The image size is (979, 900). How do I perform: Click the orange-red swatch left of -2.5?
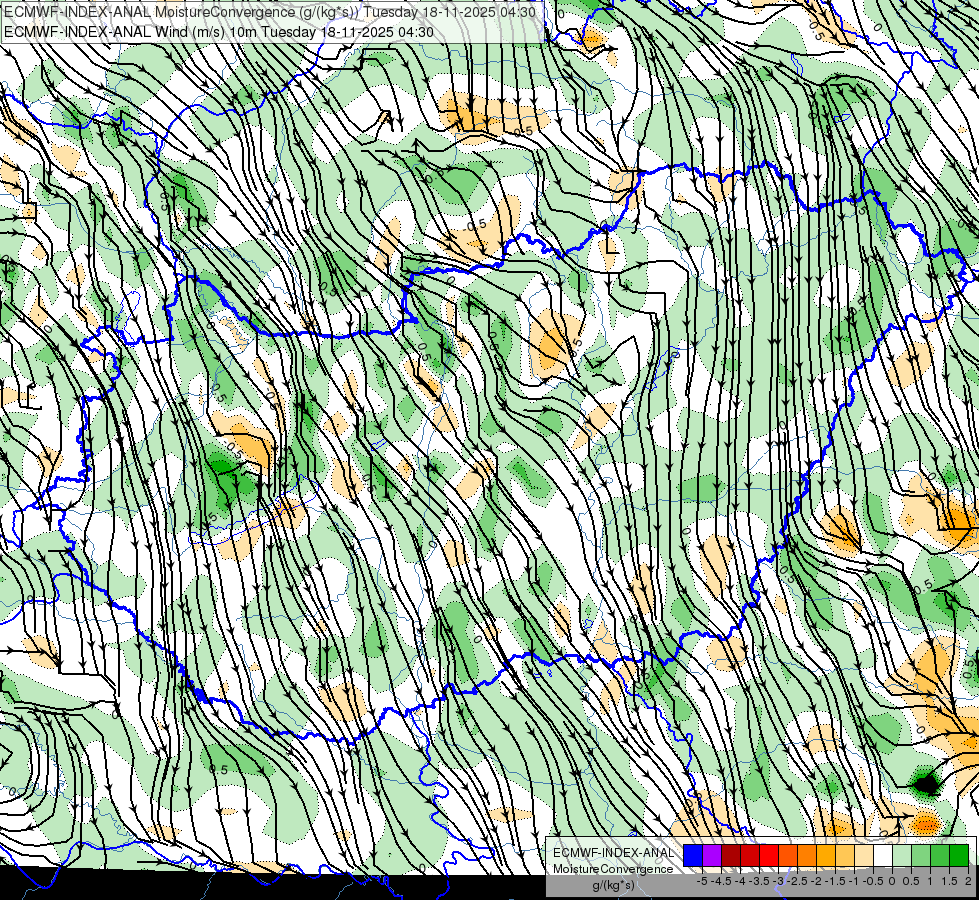(x=788, y=855)
